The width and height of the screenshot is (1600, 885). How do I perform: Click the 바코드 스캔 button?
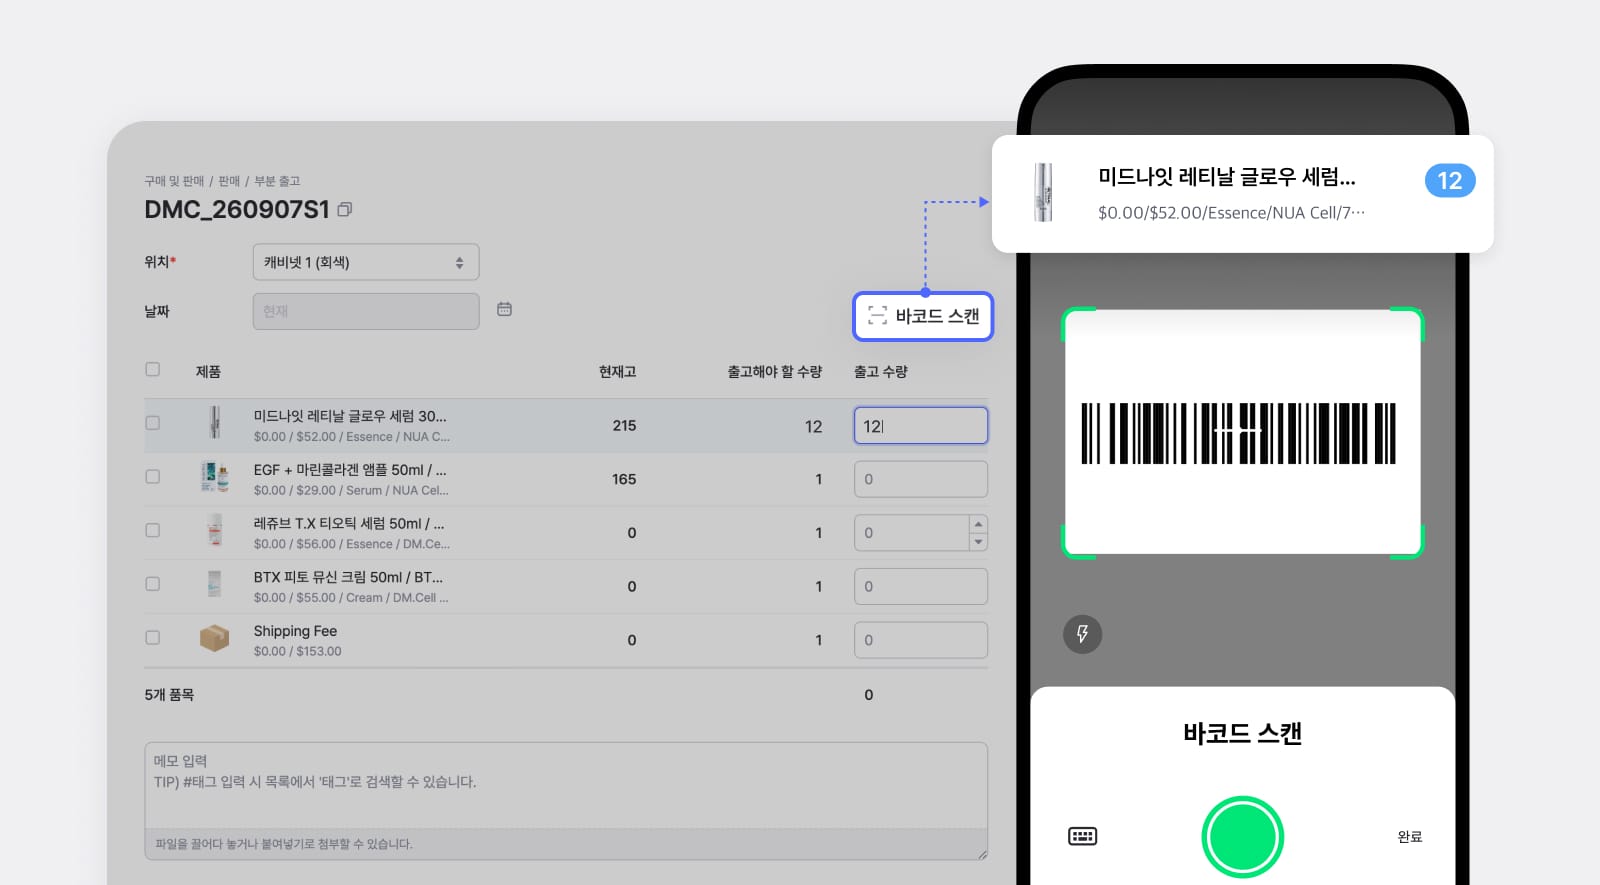coord(923,316)
